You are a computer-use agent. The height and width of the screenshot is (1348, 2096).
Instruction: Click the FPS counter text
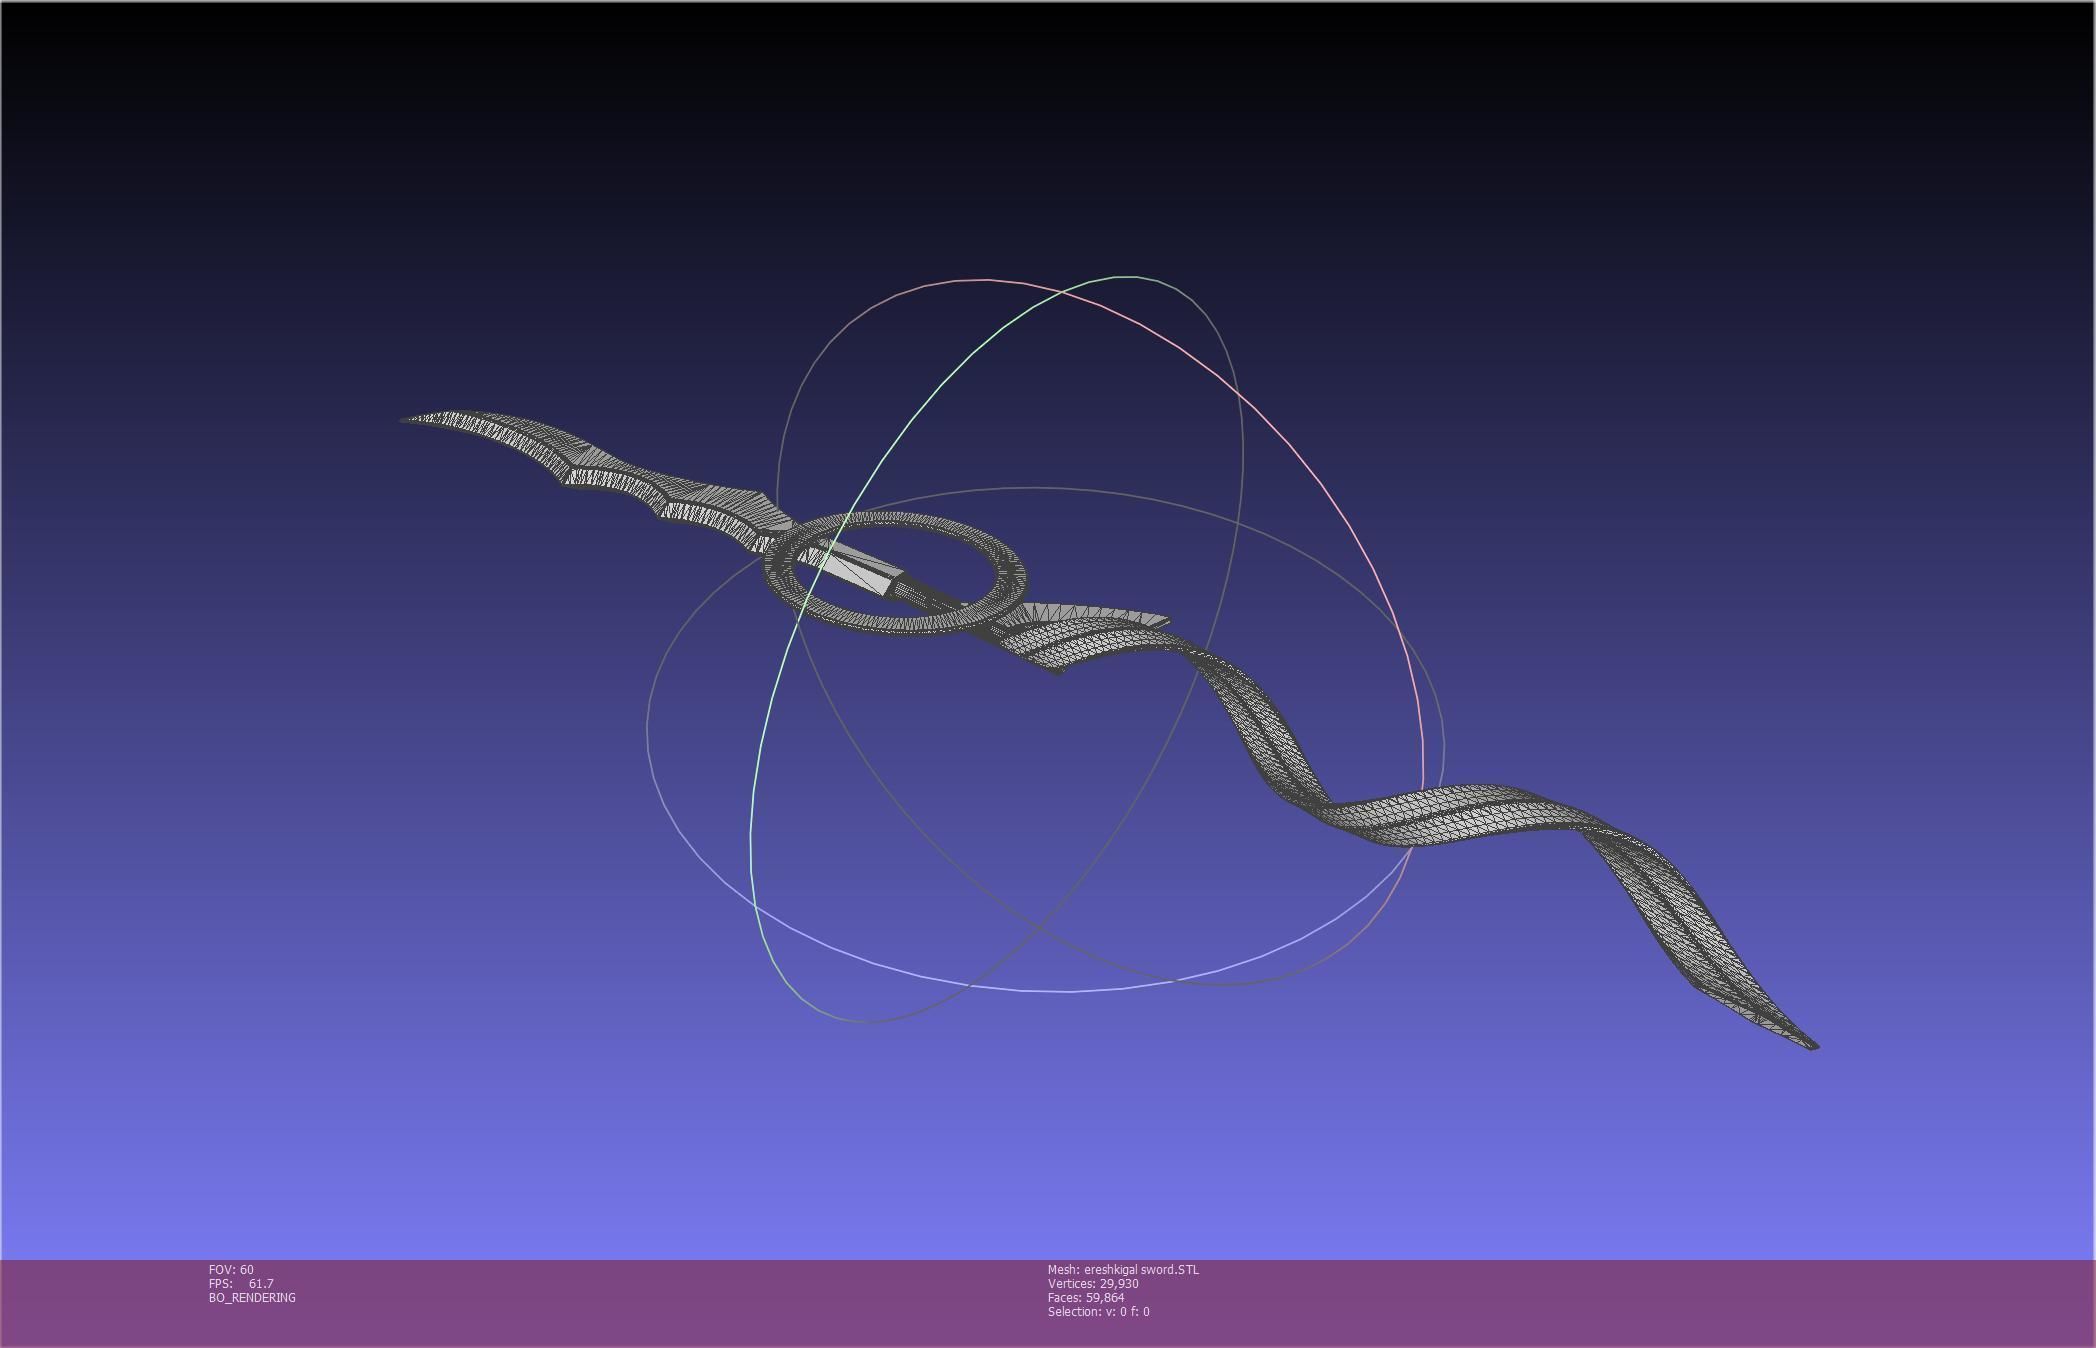click(241, 1284)
